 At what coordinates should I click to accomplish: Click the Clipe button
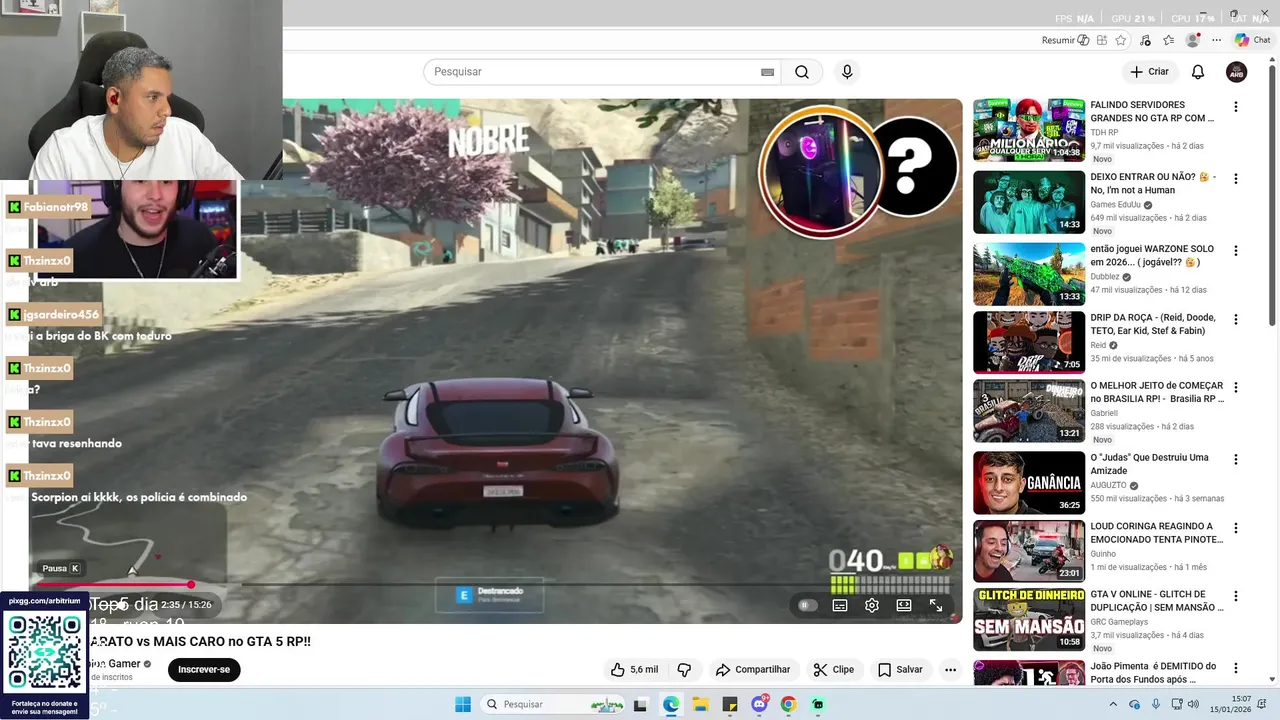834,670
